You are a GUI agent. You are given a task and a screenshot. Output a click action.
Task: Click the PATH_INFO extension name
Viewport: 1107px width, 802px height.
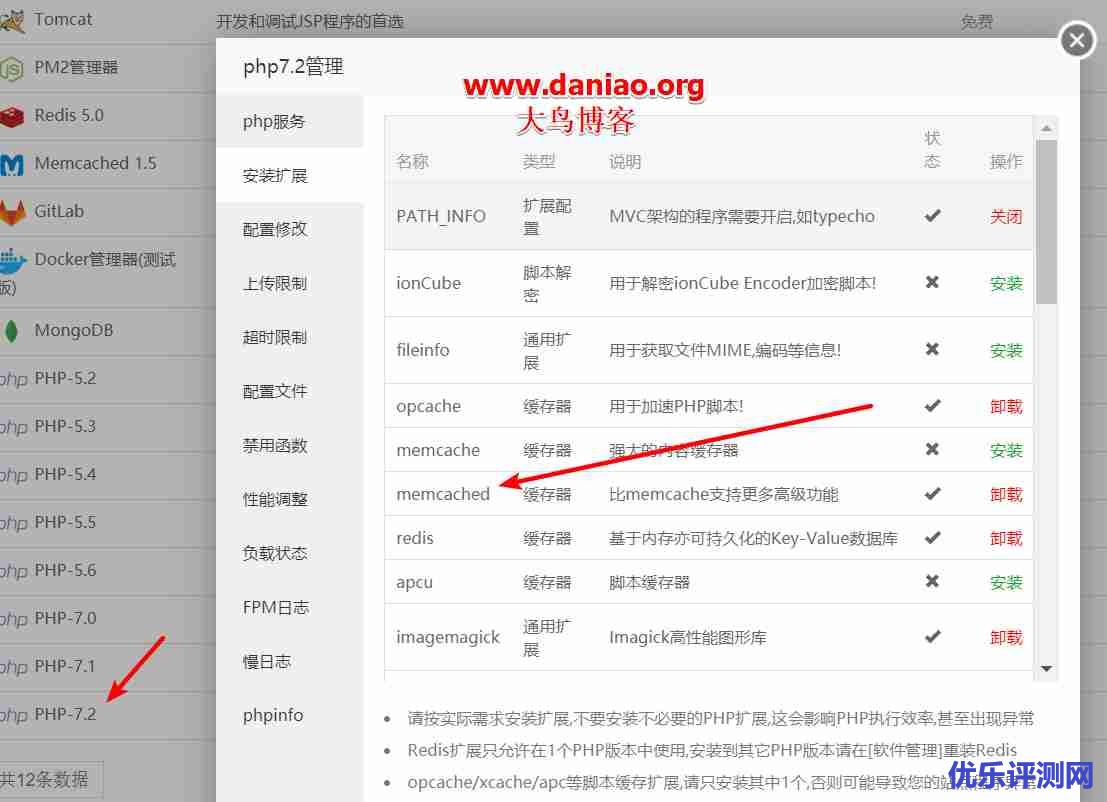441,216
